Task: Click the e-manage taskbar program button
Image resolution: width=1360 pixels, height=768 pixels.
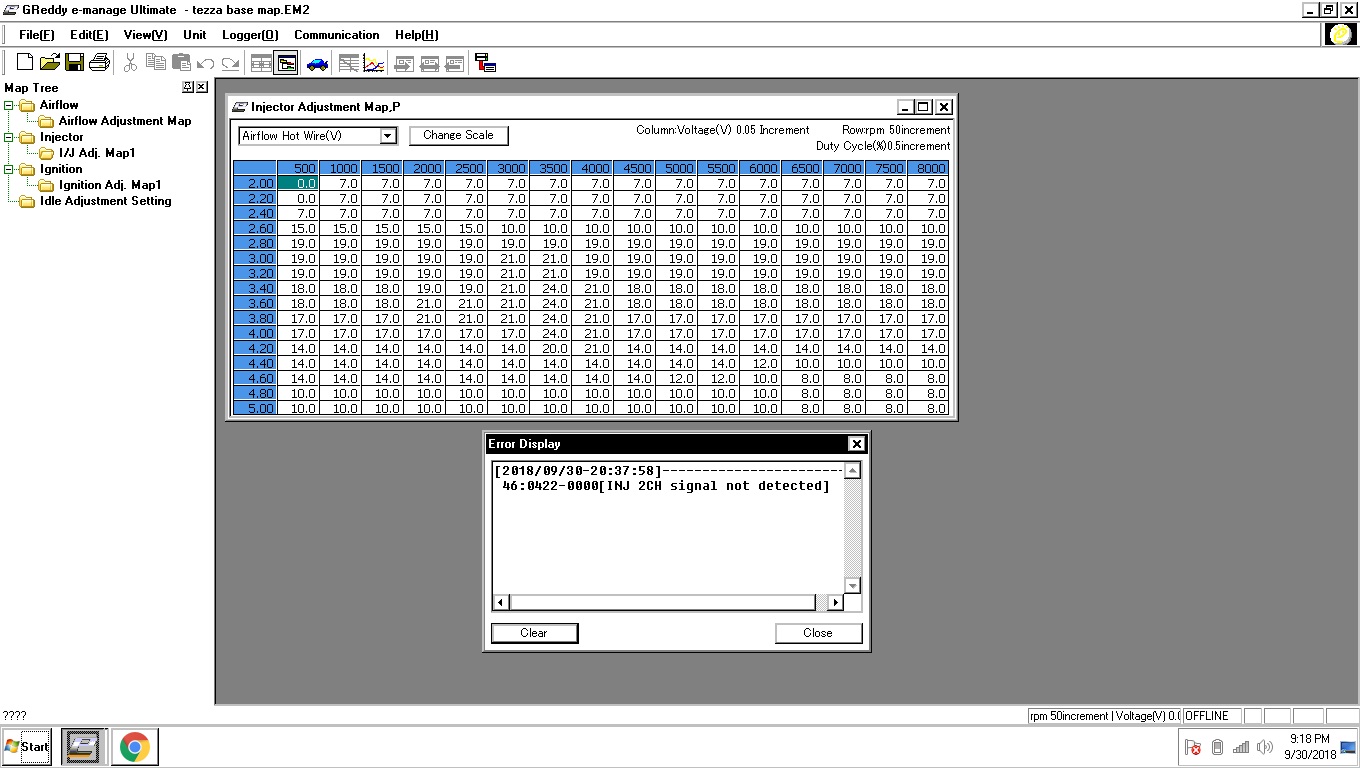Action: point(84,747)
